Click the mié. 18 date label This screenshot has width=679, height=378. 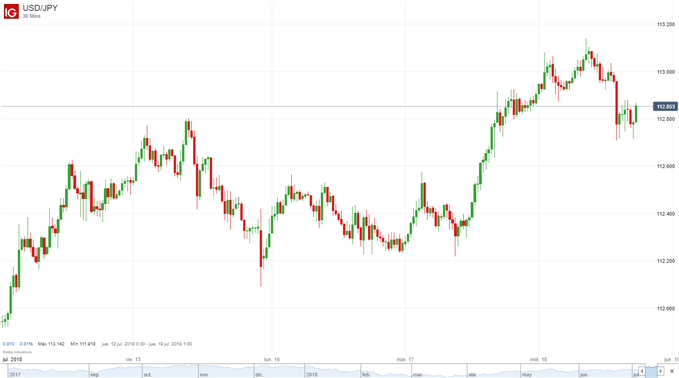(x=539, y=359)
